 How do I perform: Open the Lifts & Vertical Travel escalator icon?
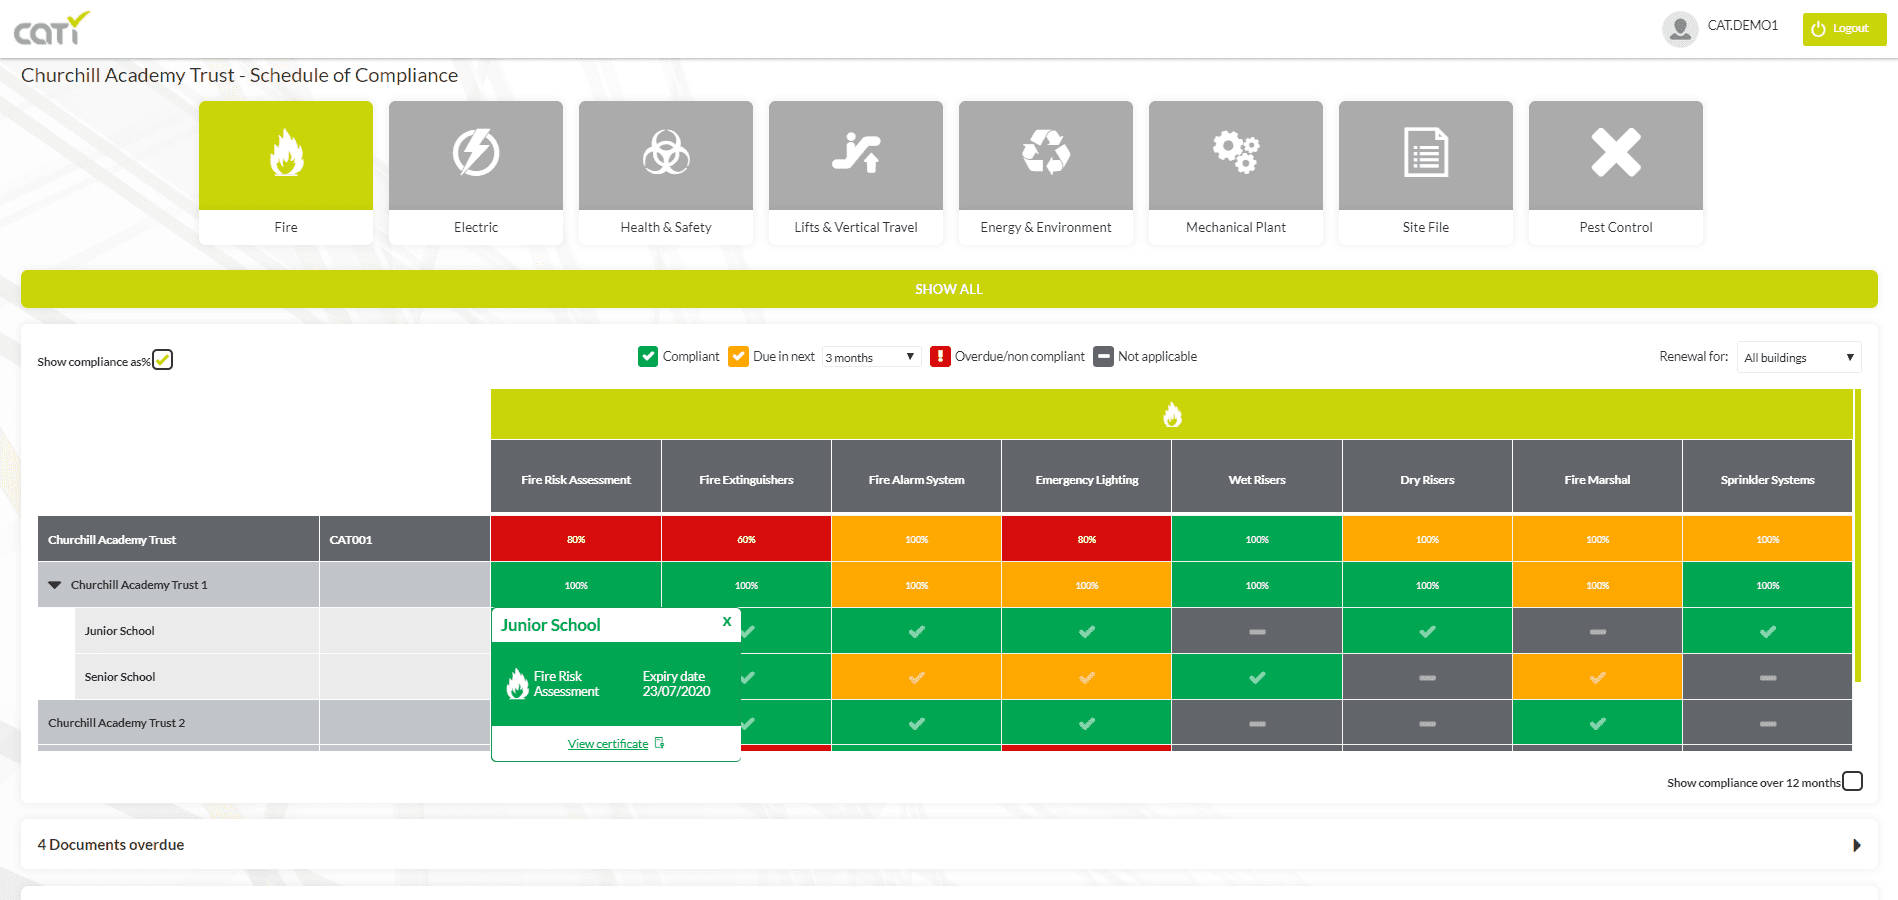click(x=856, y=153)
